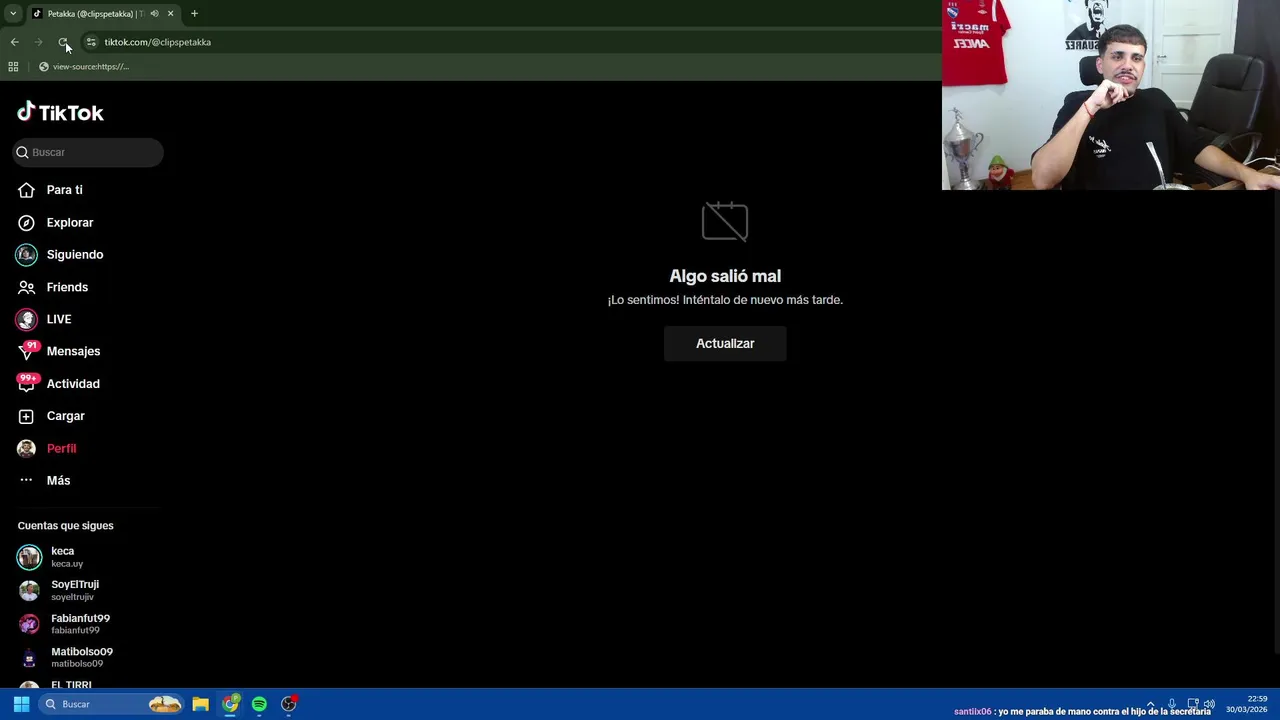
Task: Click the volume tray icon
Action: click(x=1209, y=704)
